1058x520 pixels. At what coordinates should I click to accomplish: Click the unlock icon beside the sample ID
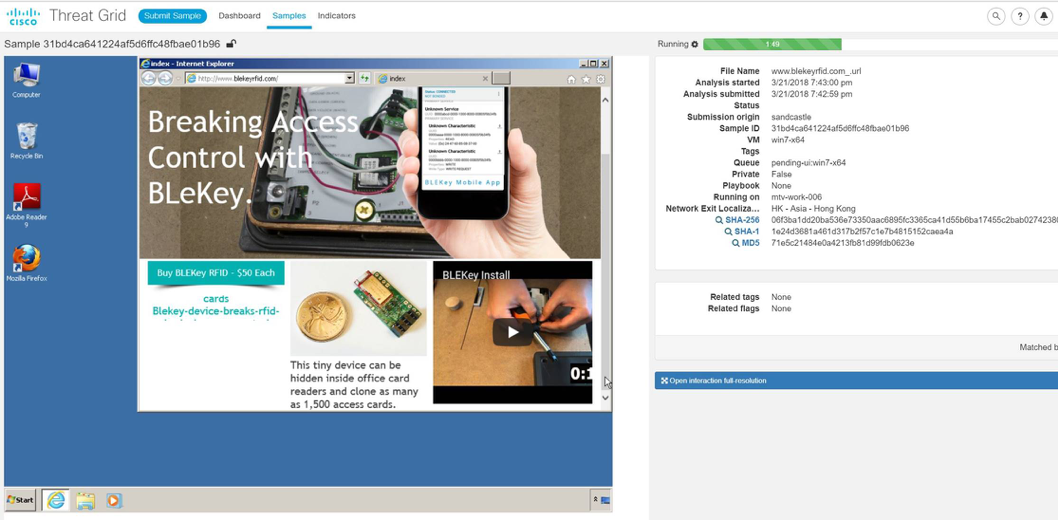(231, 44)
